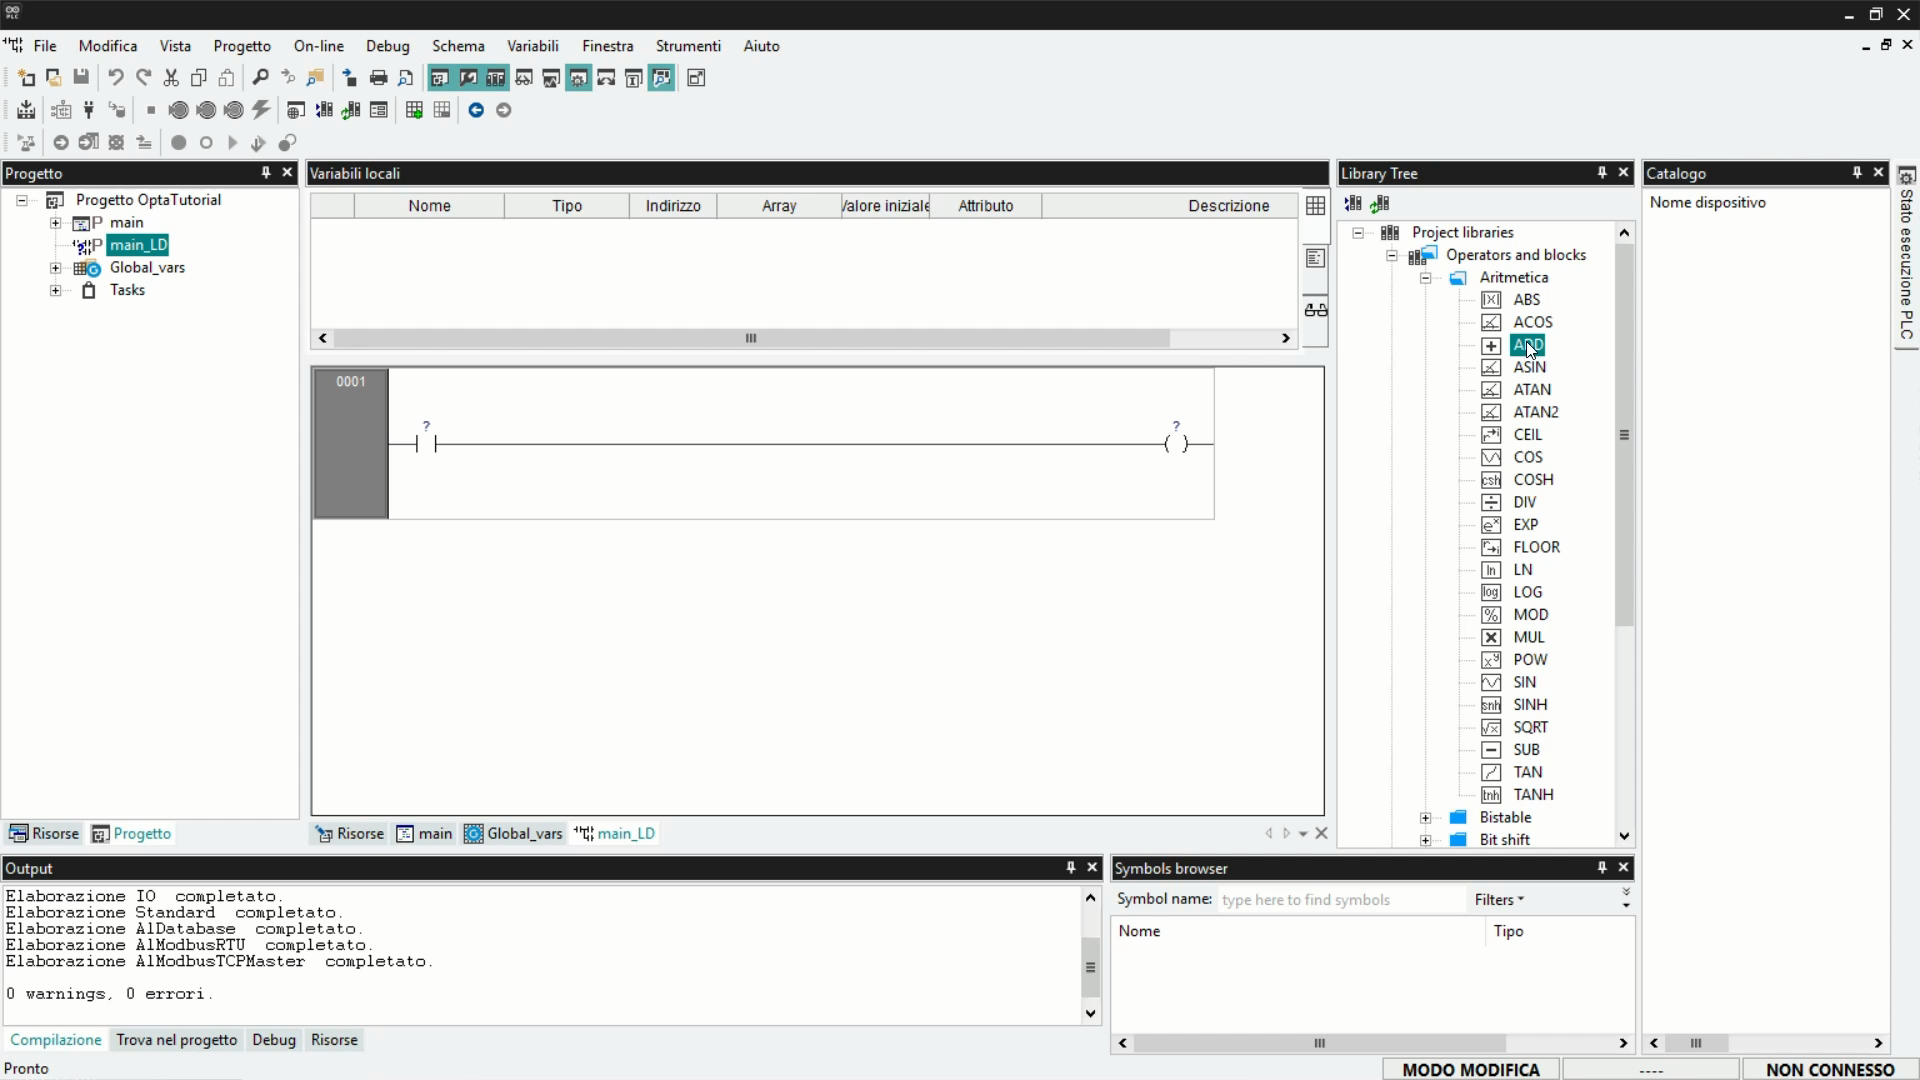The height and width of the screenshot is (1080, 1920).
Task: Collapse the Aritmetica library folder
Action: pos(1425,278)
